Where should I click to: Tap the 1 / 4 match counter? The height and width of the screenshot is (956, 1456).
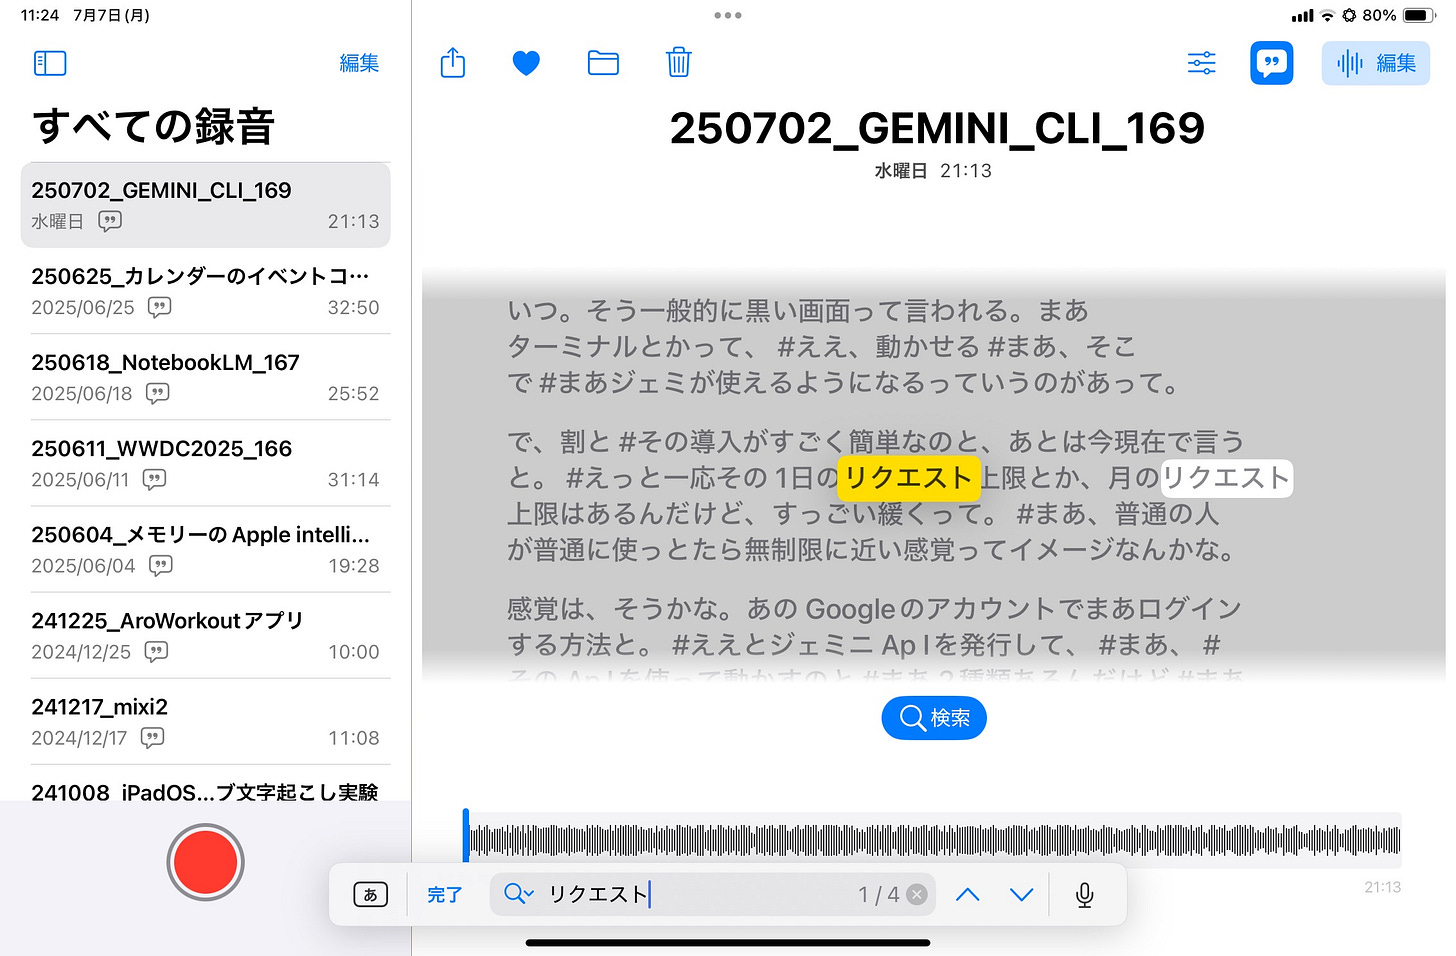[878, 895]
